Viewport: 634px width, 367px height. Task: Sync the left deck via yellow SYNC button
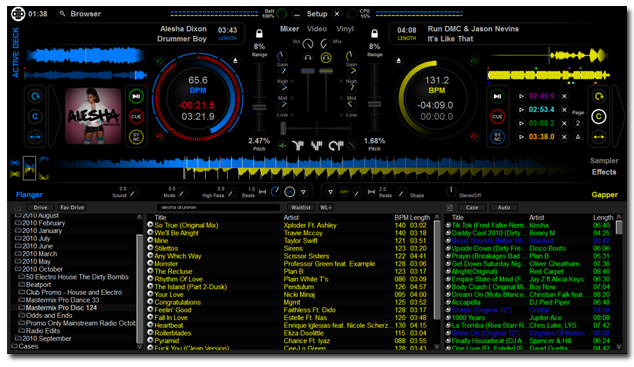pyautogui.click(x=136, y=137)
